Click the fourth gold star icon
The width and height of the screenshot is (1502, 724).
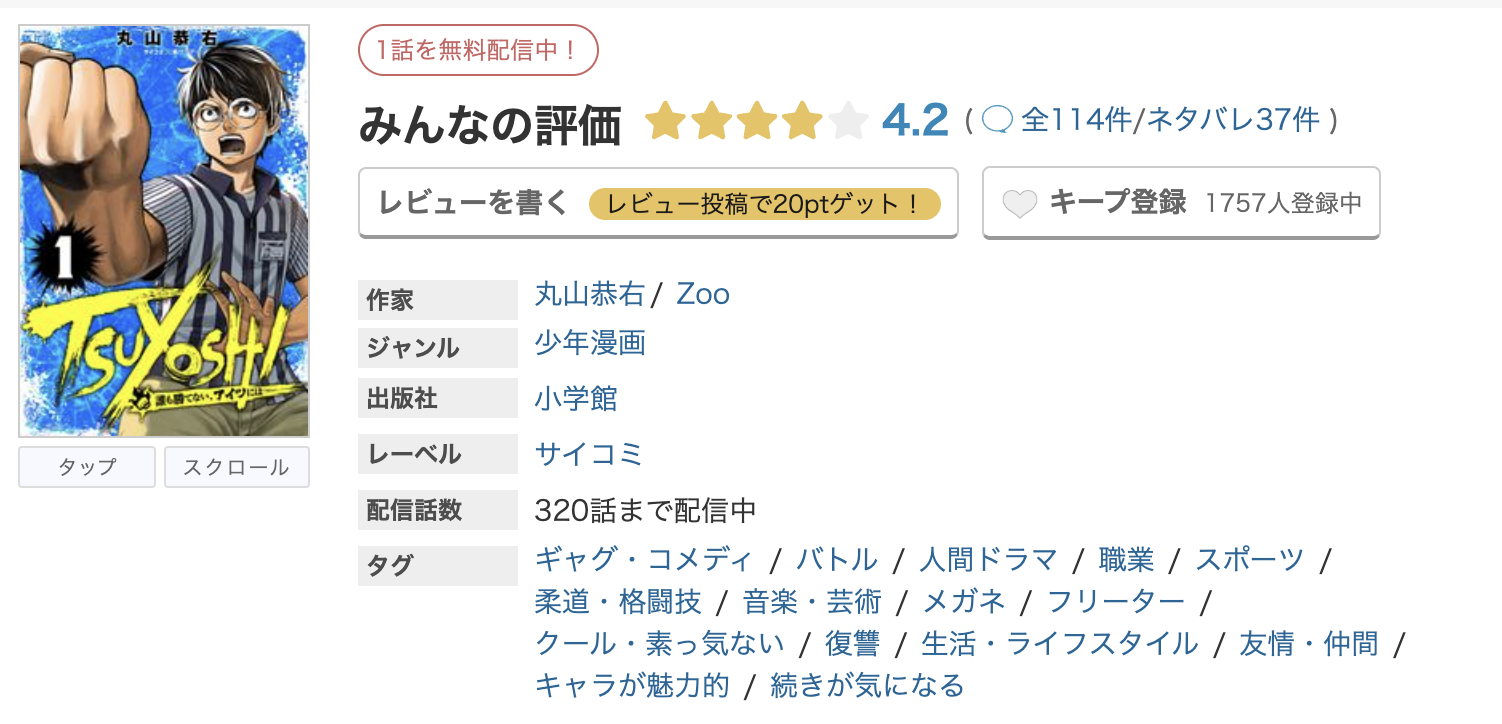pos(802,121)
